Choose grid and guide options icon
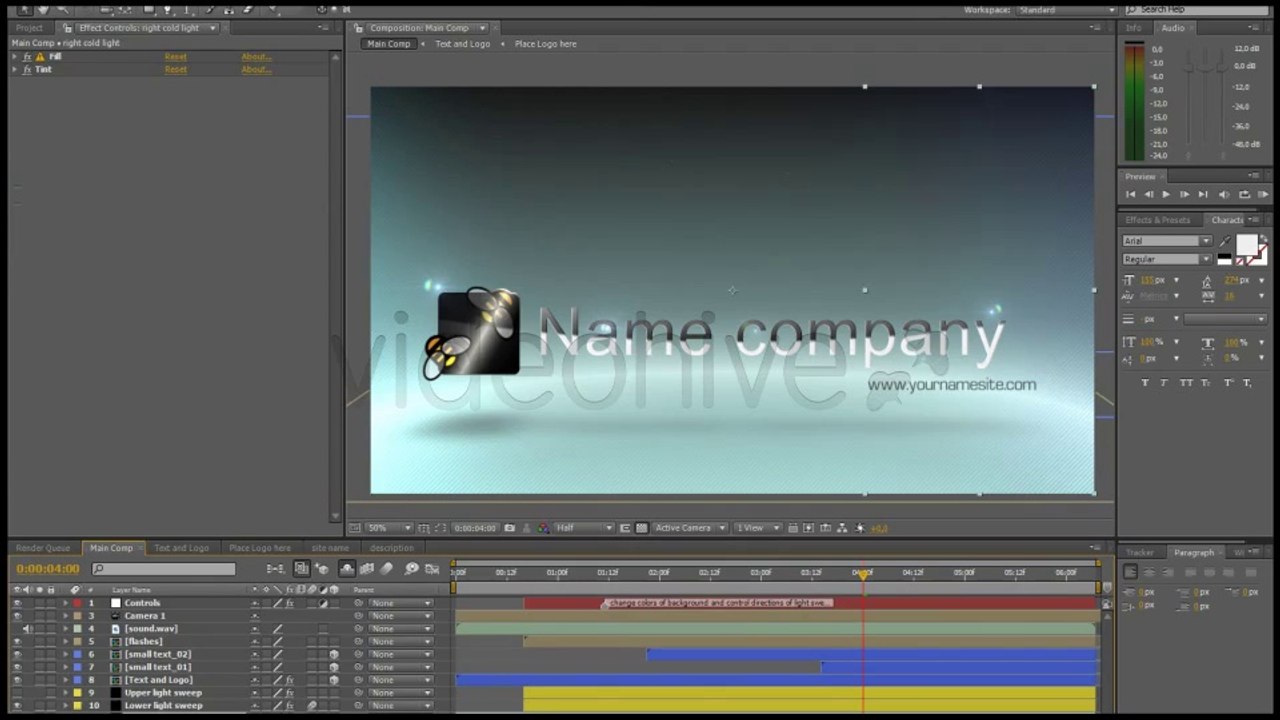 point(423,528)
